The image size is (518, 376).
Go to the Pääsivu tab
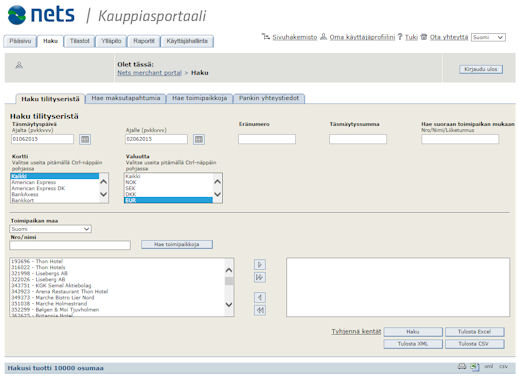click(x=20, y=41)
